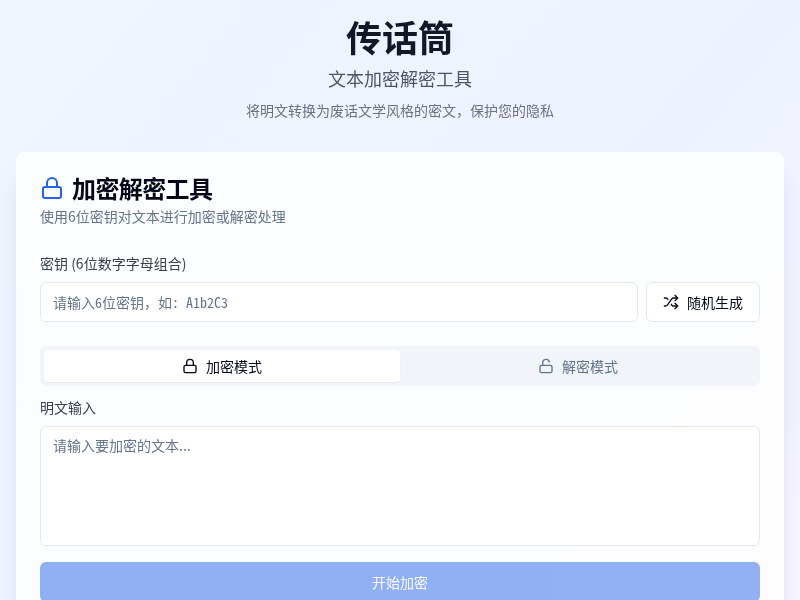Click the shuffle icon in 随机生成 button

click(x=671, y=303)
